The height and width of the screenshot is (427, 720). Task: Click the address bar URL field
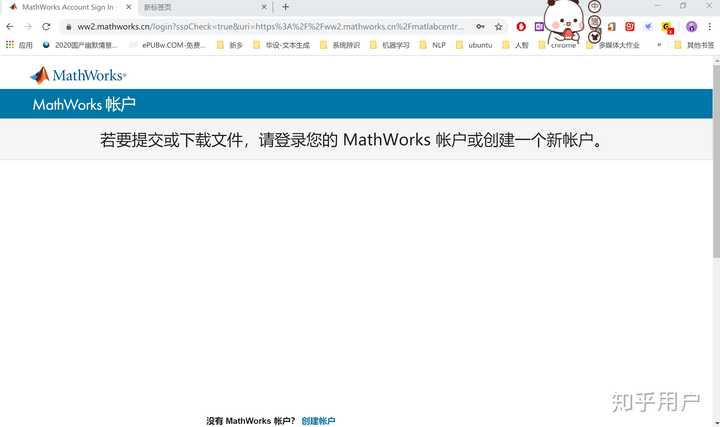(271, 27)
